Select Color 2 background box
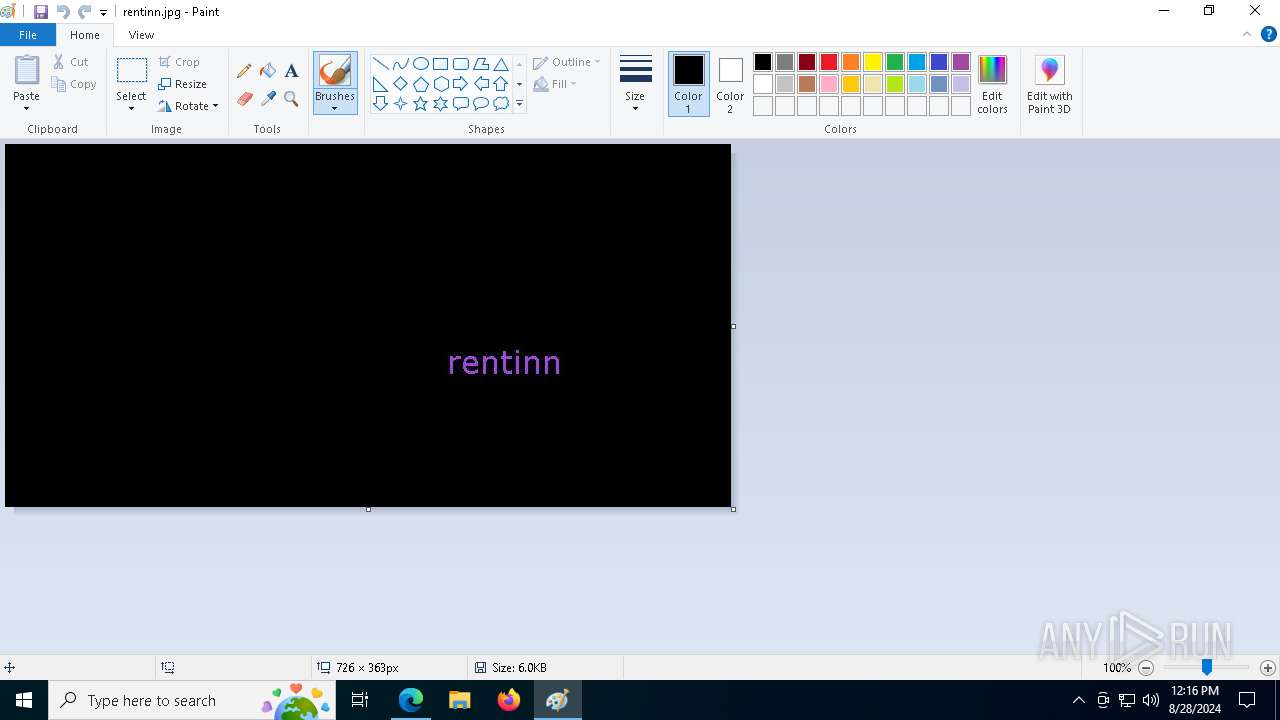This screenshot has height=720, width=1280. pos(730,84)
